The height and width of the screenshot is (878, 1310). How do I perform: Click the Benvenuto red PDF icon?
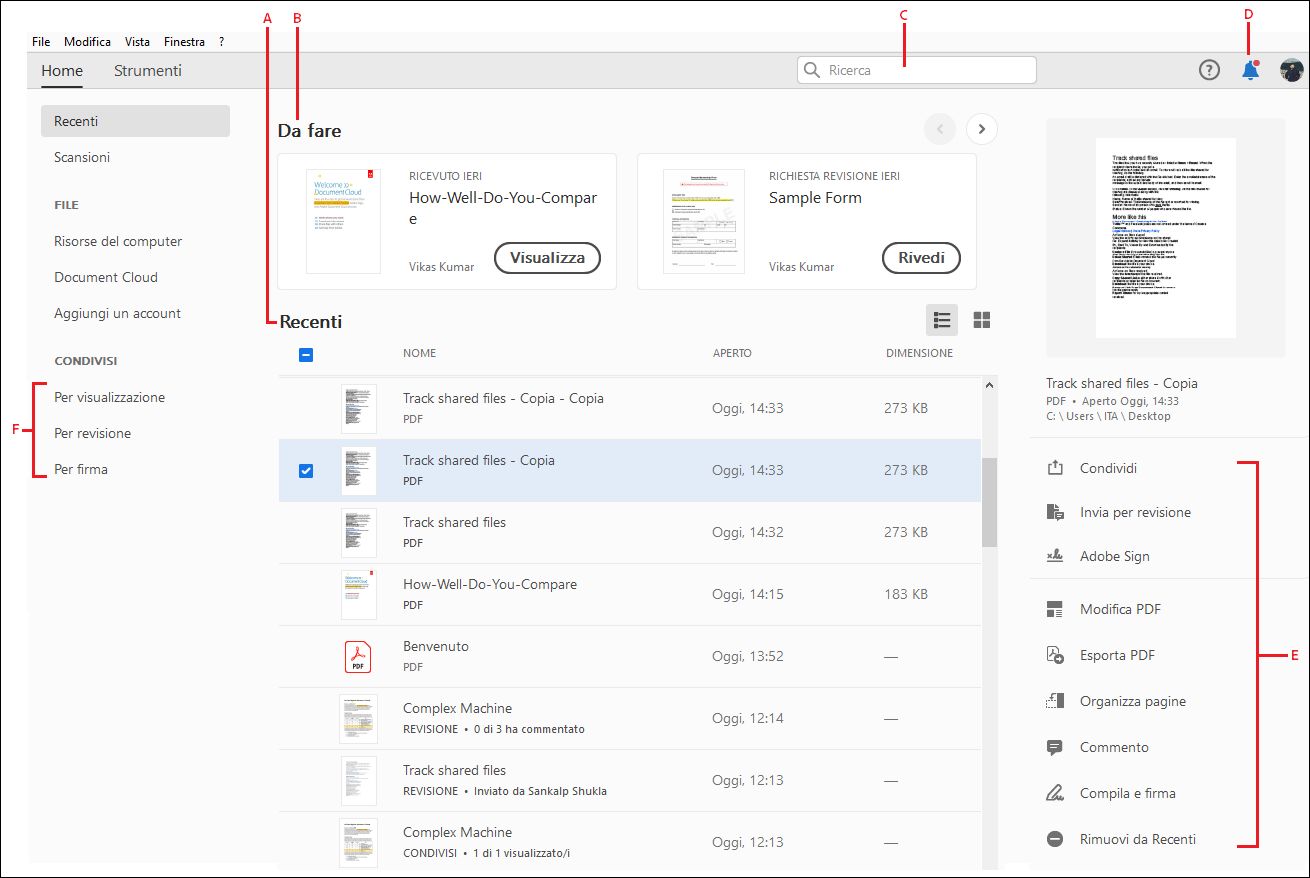tap(358, 656)
